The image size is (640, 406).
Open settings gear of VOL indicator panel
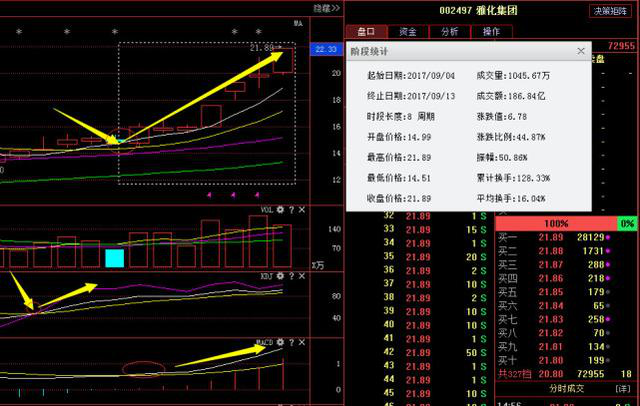point(280,210)
